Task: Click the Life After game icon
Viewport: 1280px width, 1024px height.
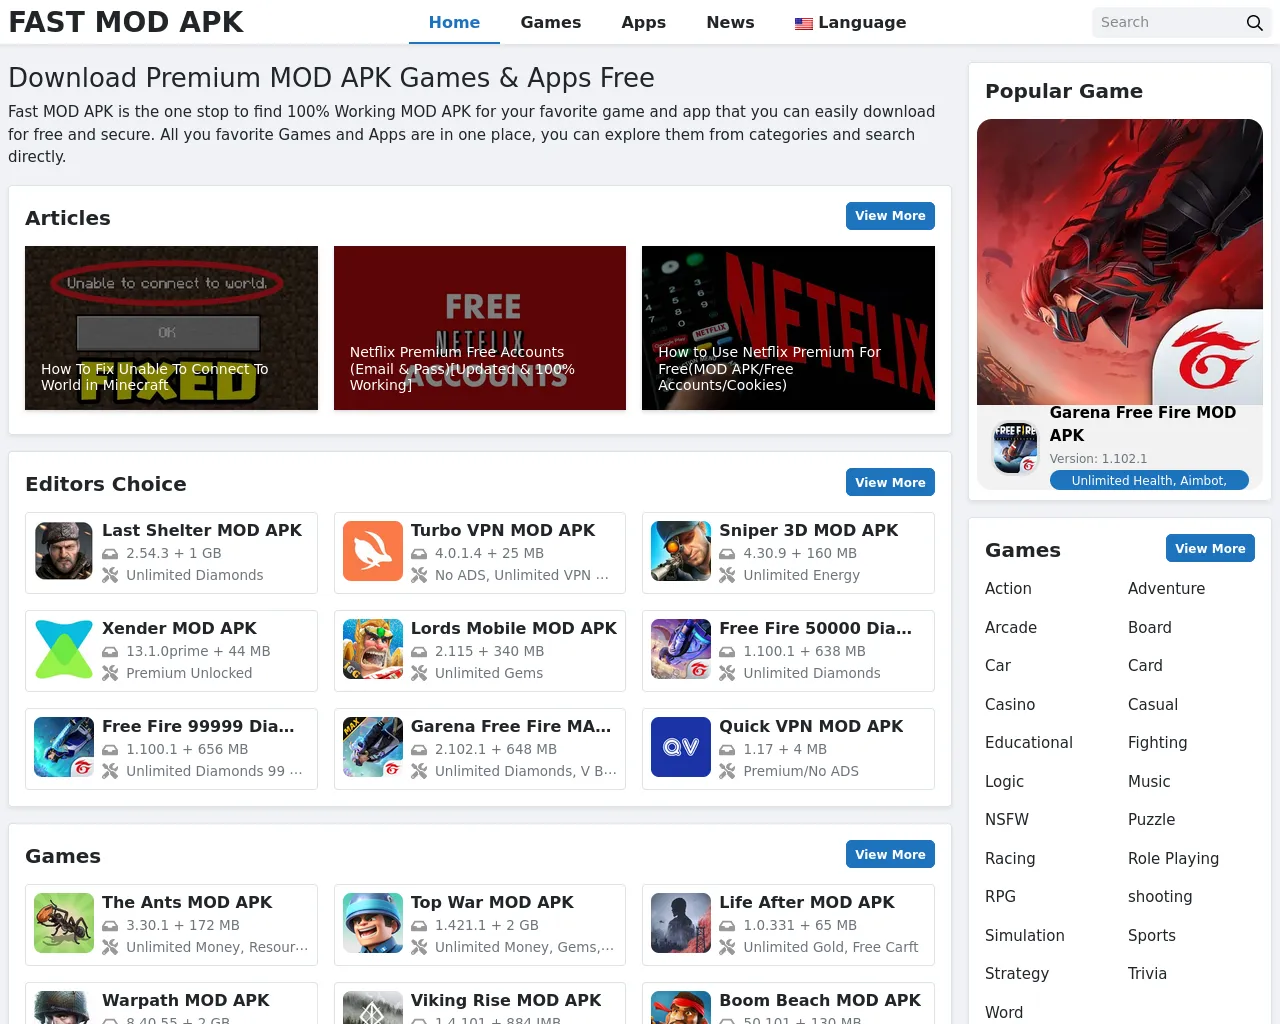Action: (x=681, y=923)
